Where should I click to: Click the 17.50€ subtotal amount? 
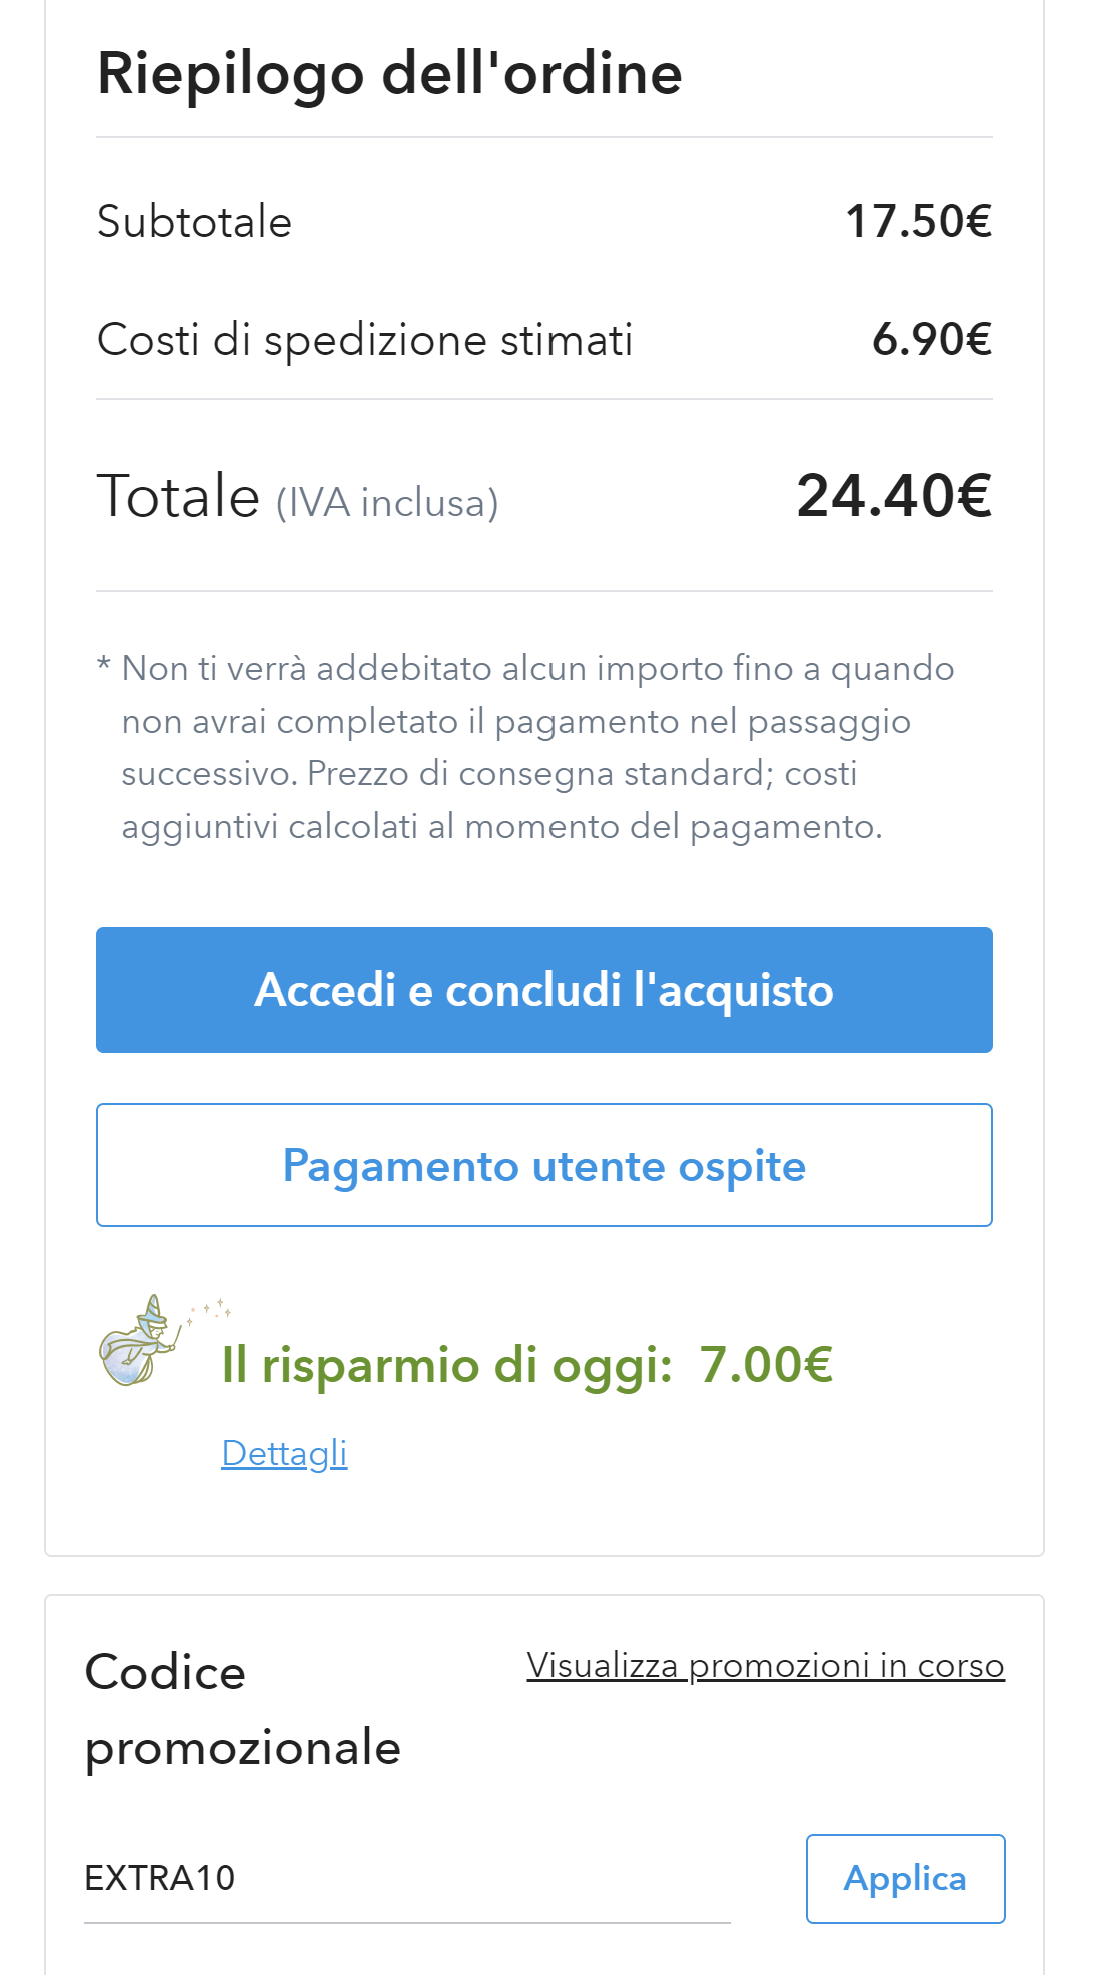pos(918,222)
